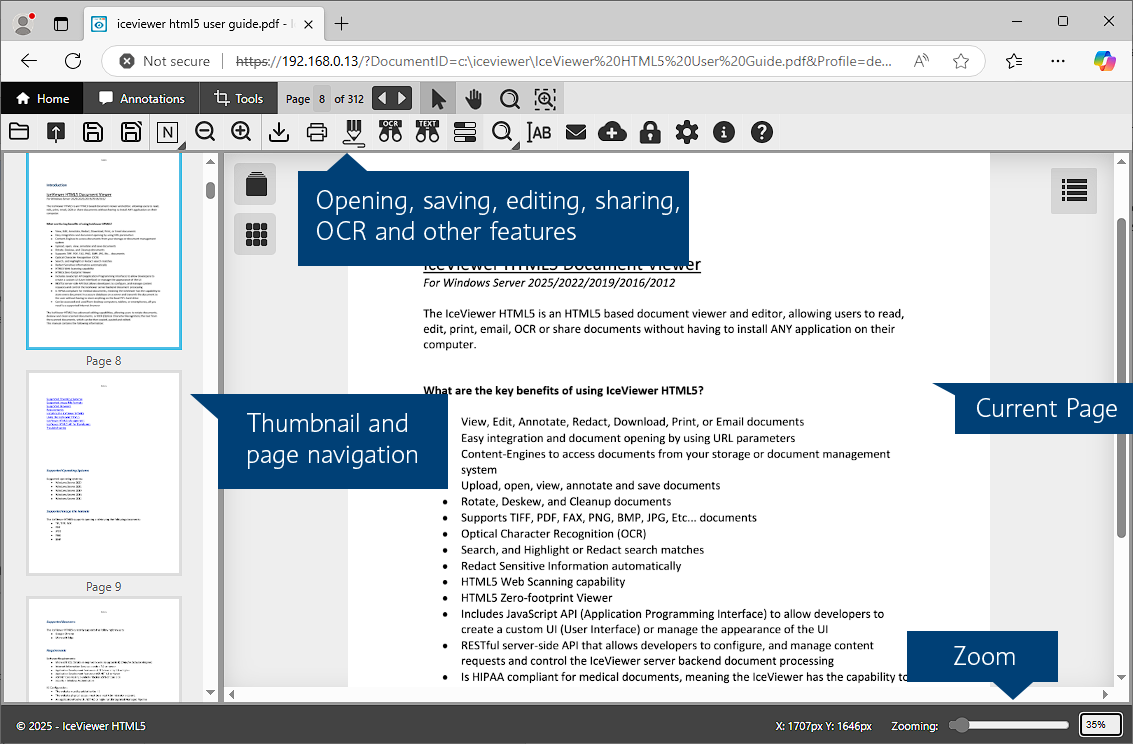Add page to favorites with star icon

960,61
